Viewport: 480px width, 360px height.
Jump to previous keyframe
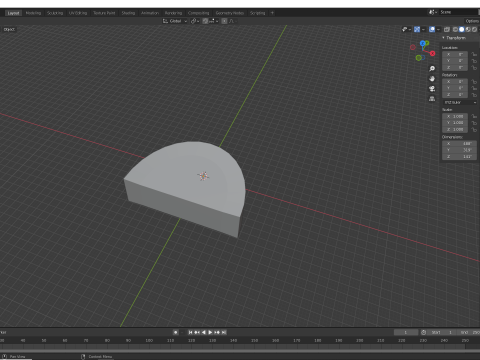(x=197, y=332)
